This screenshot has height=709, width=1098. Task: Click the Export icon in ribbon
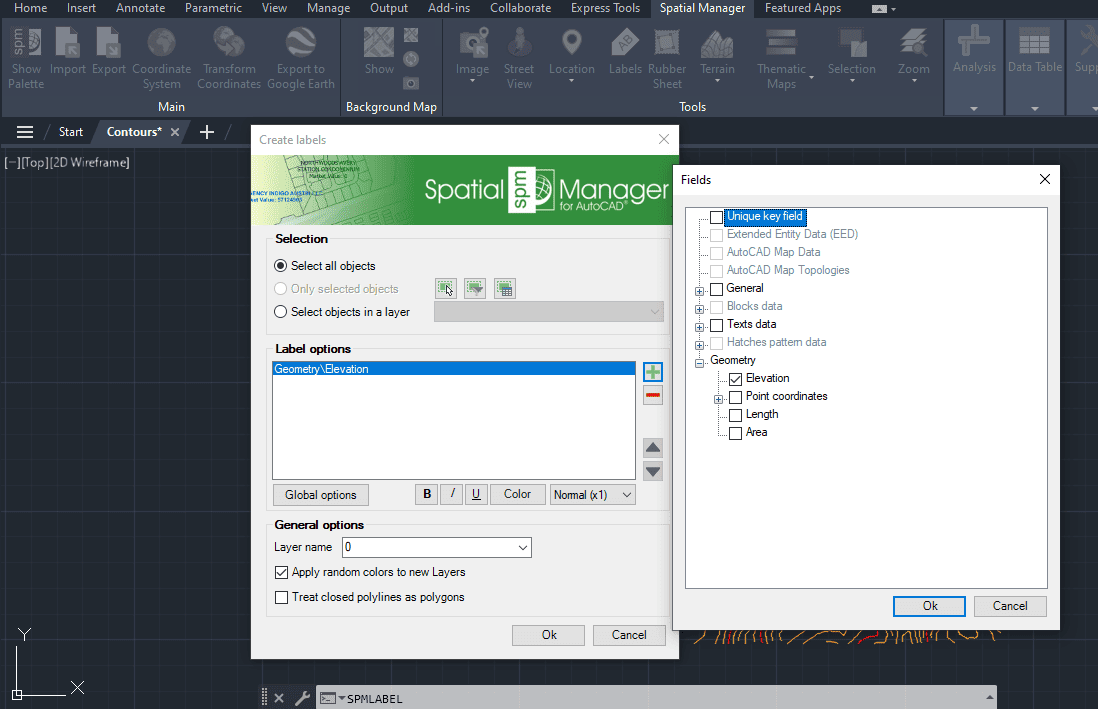click(x=109, y=51)
